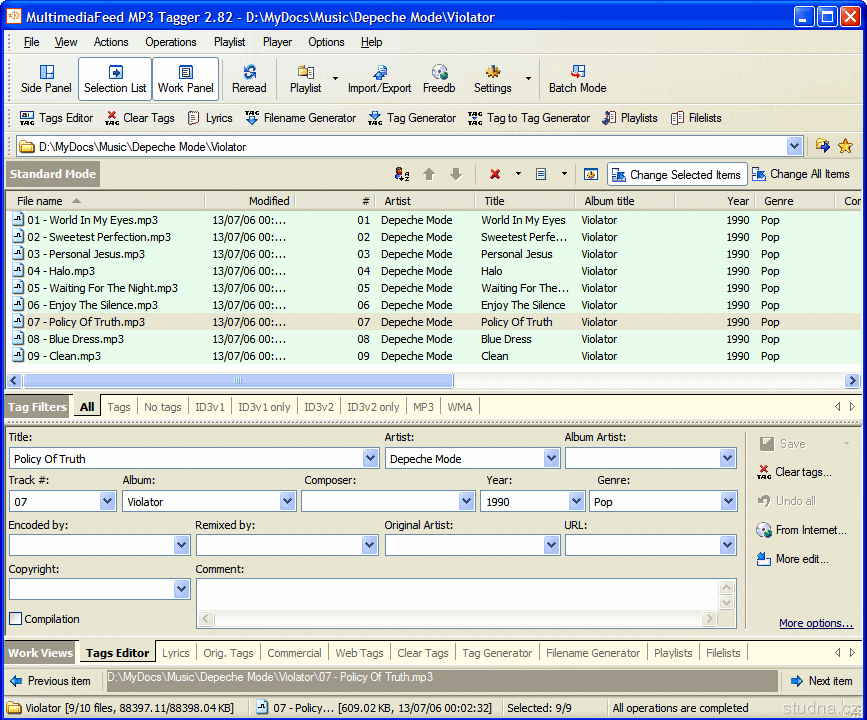The width and height of the screenshot is (867, 720).
Task: Launch Batch Mode from the toolbar
Action: click(x=577, y=79)
